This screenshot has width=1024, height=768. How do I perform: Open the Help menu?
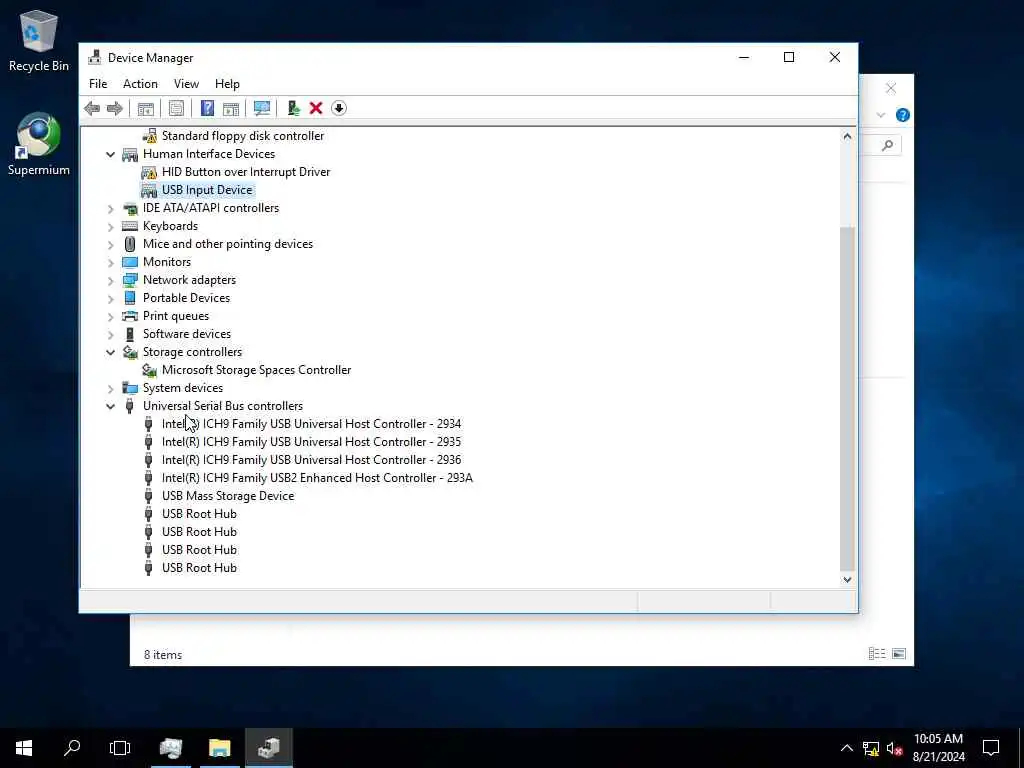pyautogui.click(x=227, y=84)
